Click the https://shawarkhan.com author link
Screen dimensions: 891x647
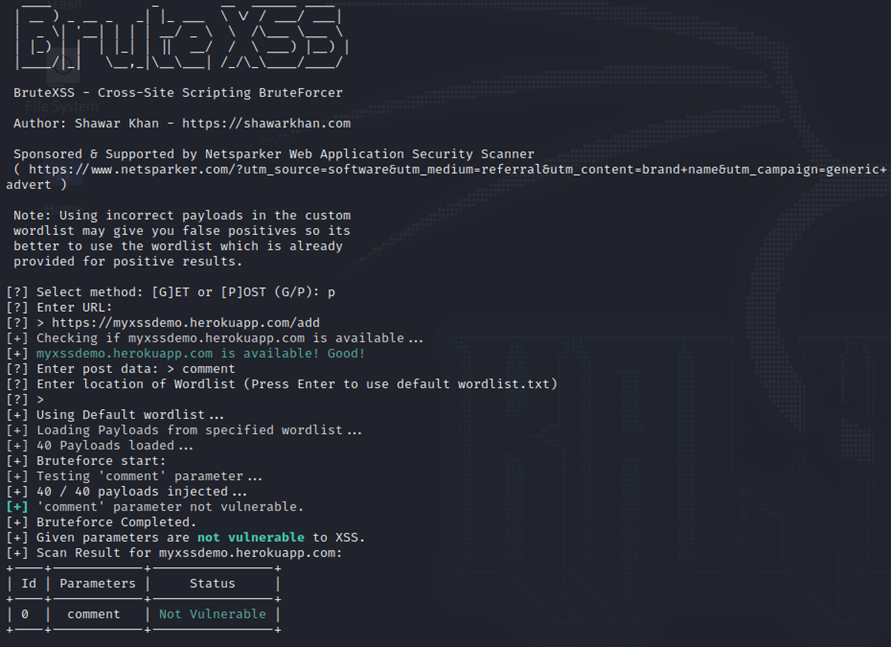266,123
